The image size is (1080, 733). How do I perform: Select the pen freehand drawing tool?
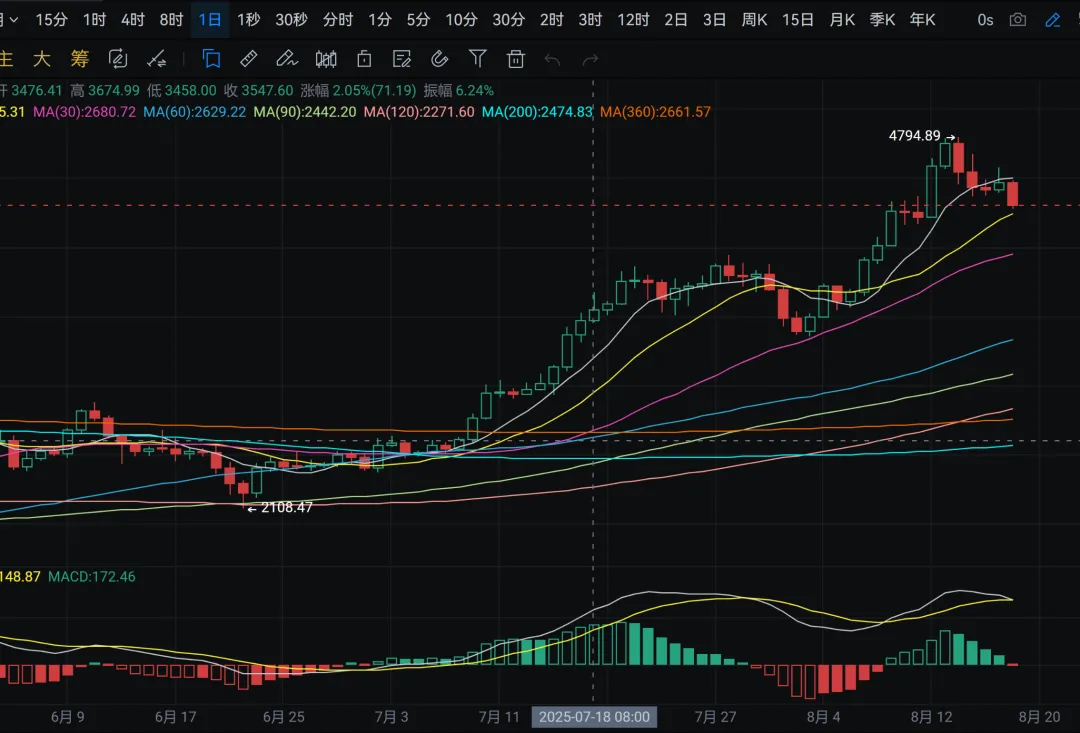[x=287, y=59]
